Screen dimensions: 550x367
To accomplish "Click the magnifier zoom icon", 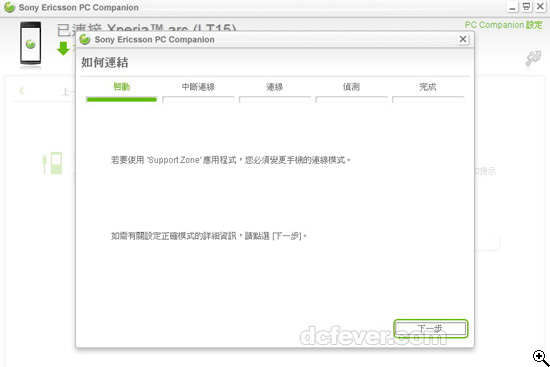I will 541,358.
